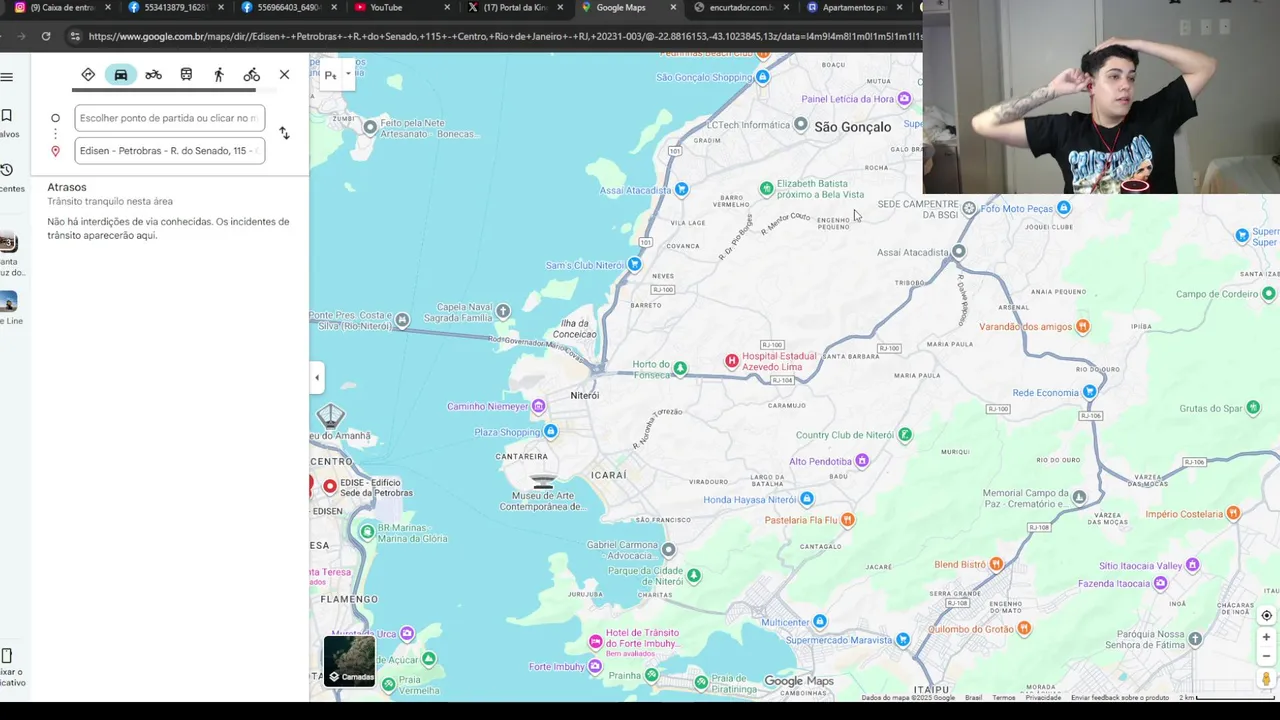Select Hospital Estadual Azevedo Lima marker
Image resolution: width=1280 pixels, height=720 pixels.
pos(732,360)
